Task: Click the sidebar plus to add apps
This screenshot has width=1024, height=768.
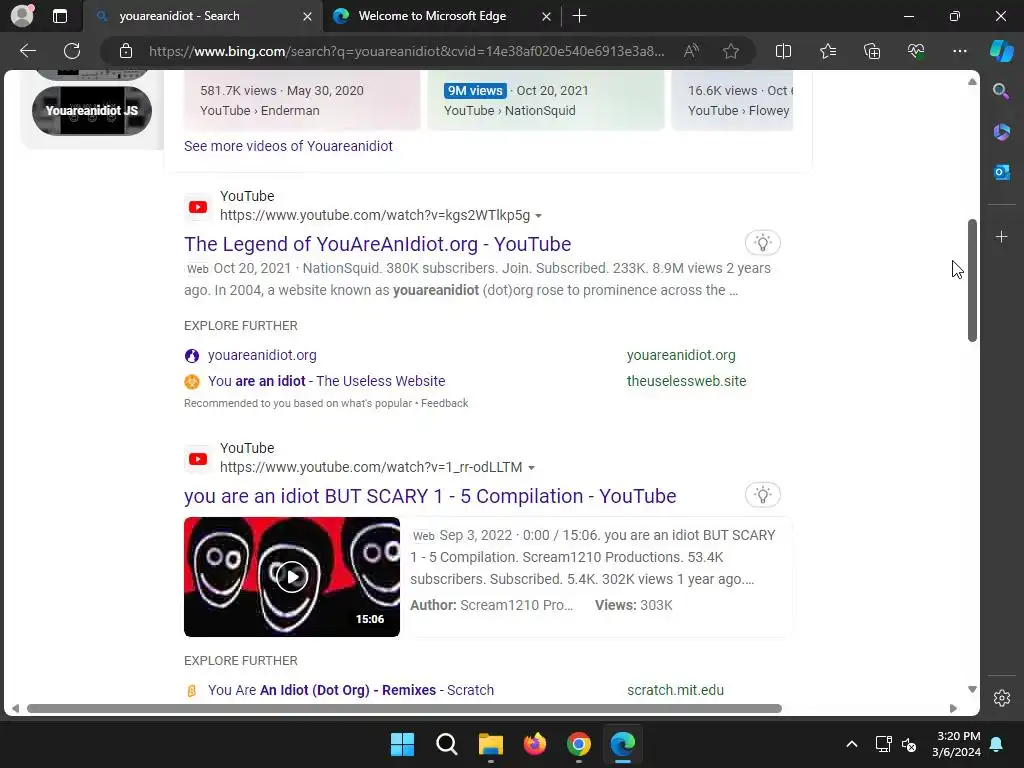Action: tap(1001, 236)
